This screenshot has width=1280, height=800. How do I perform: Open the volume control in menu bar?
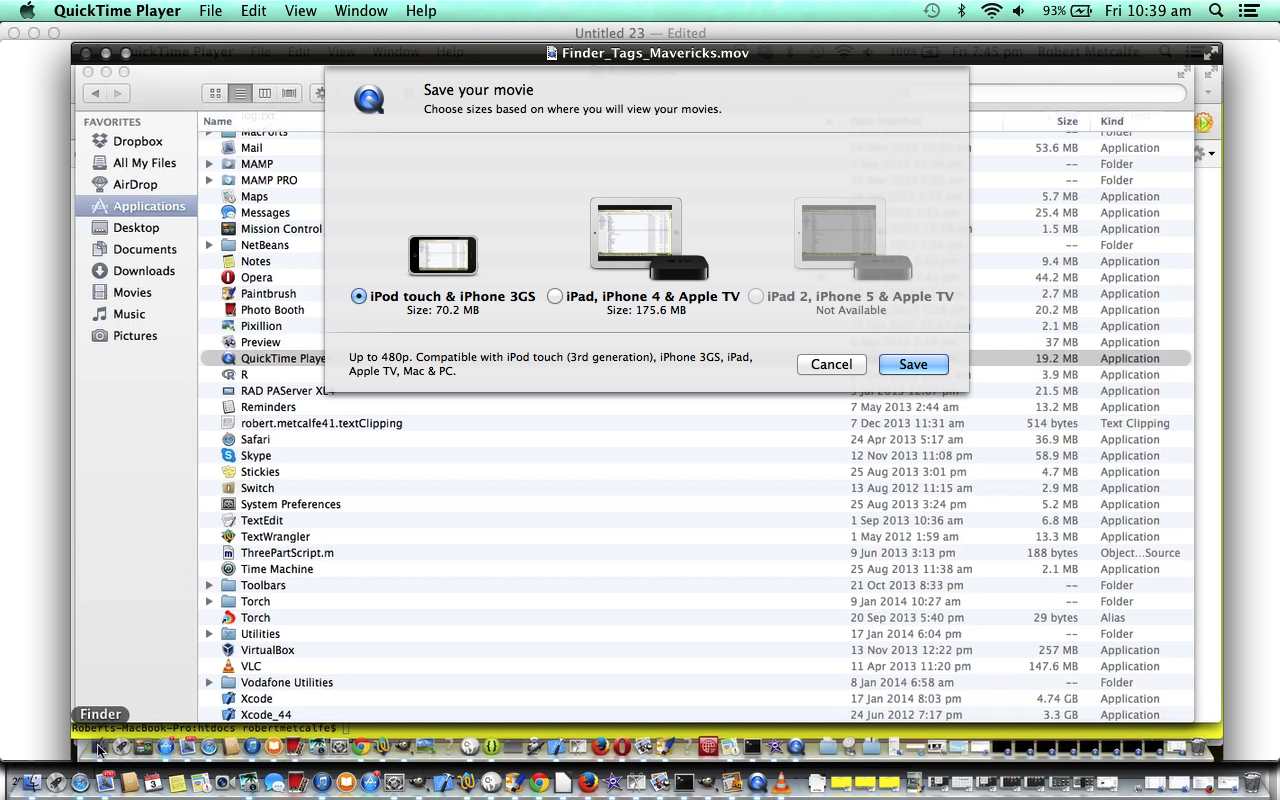pyautogui.click(x=1018, y=11)
